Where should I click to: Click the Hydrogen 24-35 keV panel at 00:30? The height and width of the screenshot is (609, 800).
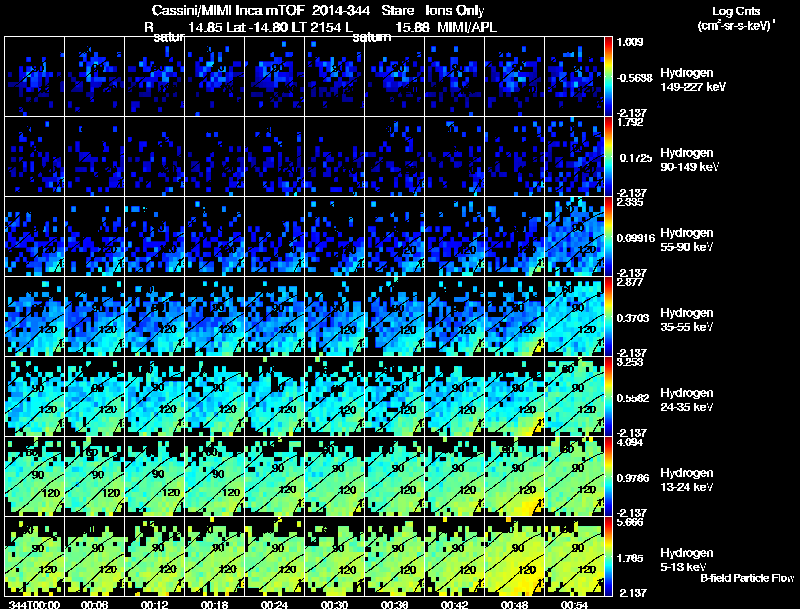(334, 397)
